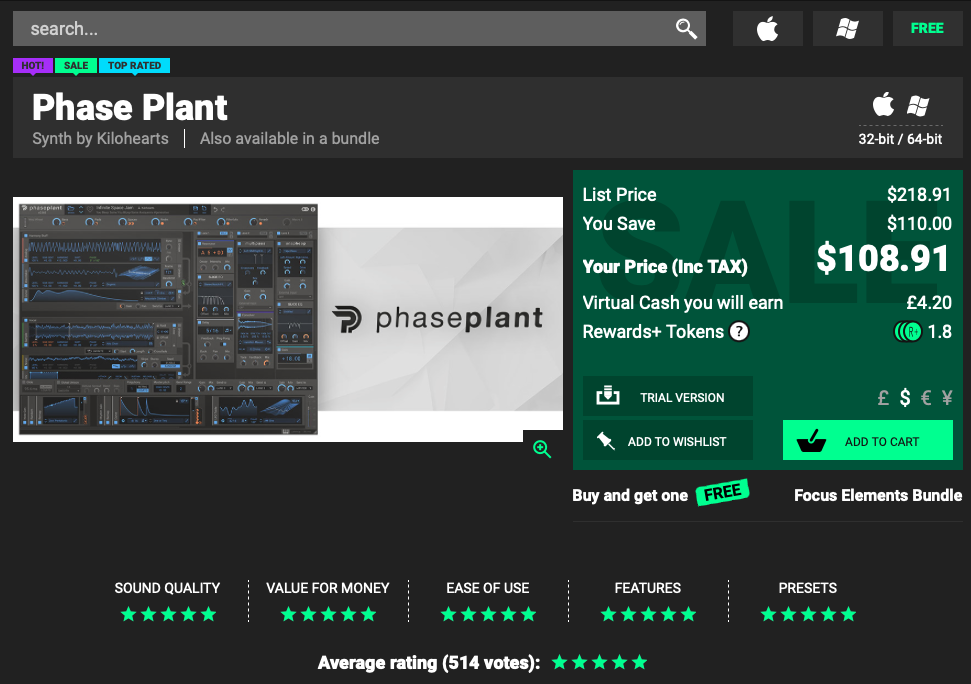Click the 'Buy and get one' text

click(x=630, y=495)
